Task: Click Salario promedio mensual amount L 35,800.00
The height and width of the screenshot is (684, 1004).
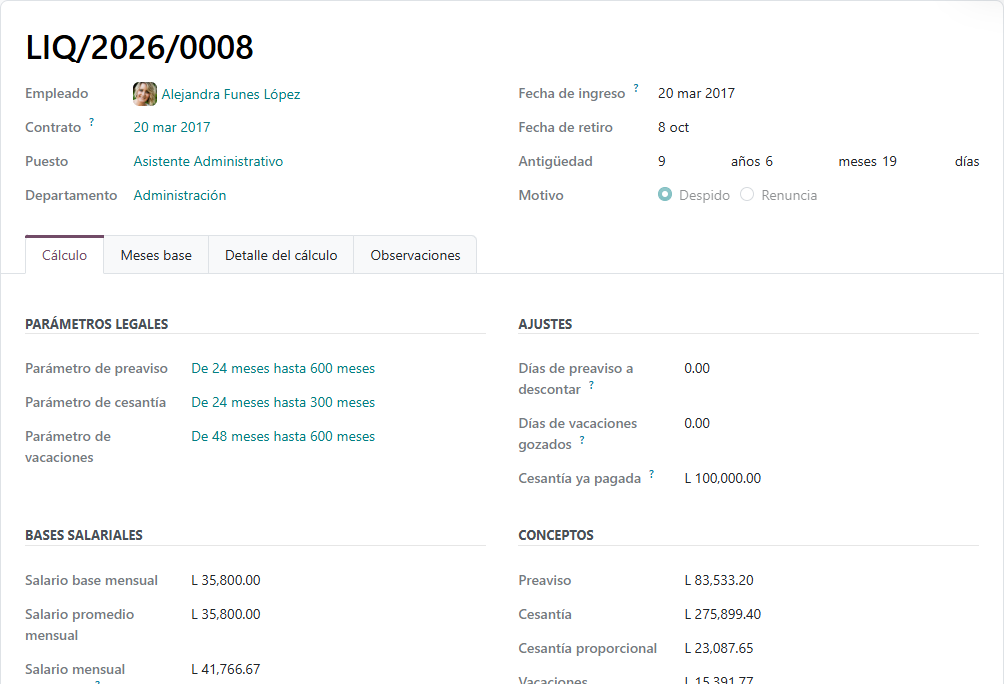Action: [x=226, y=614]
